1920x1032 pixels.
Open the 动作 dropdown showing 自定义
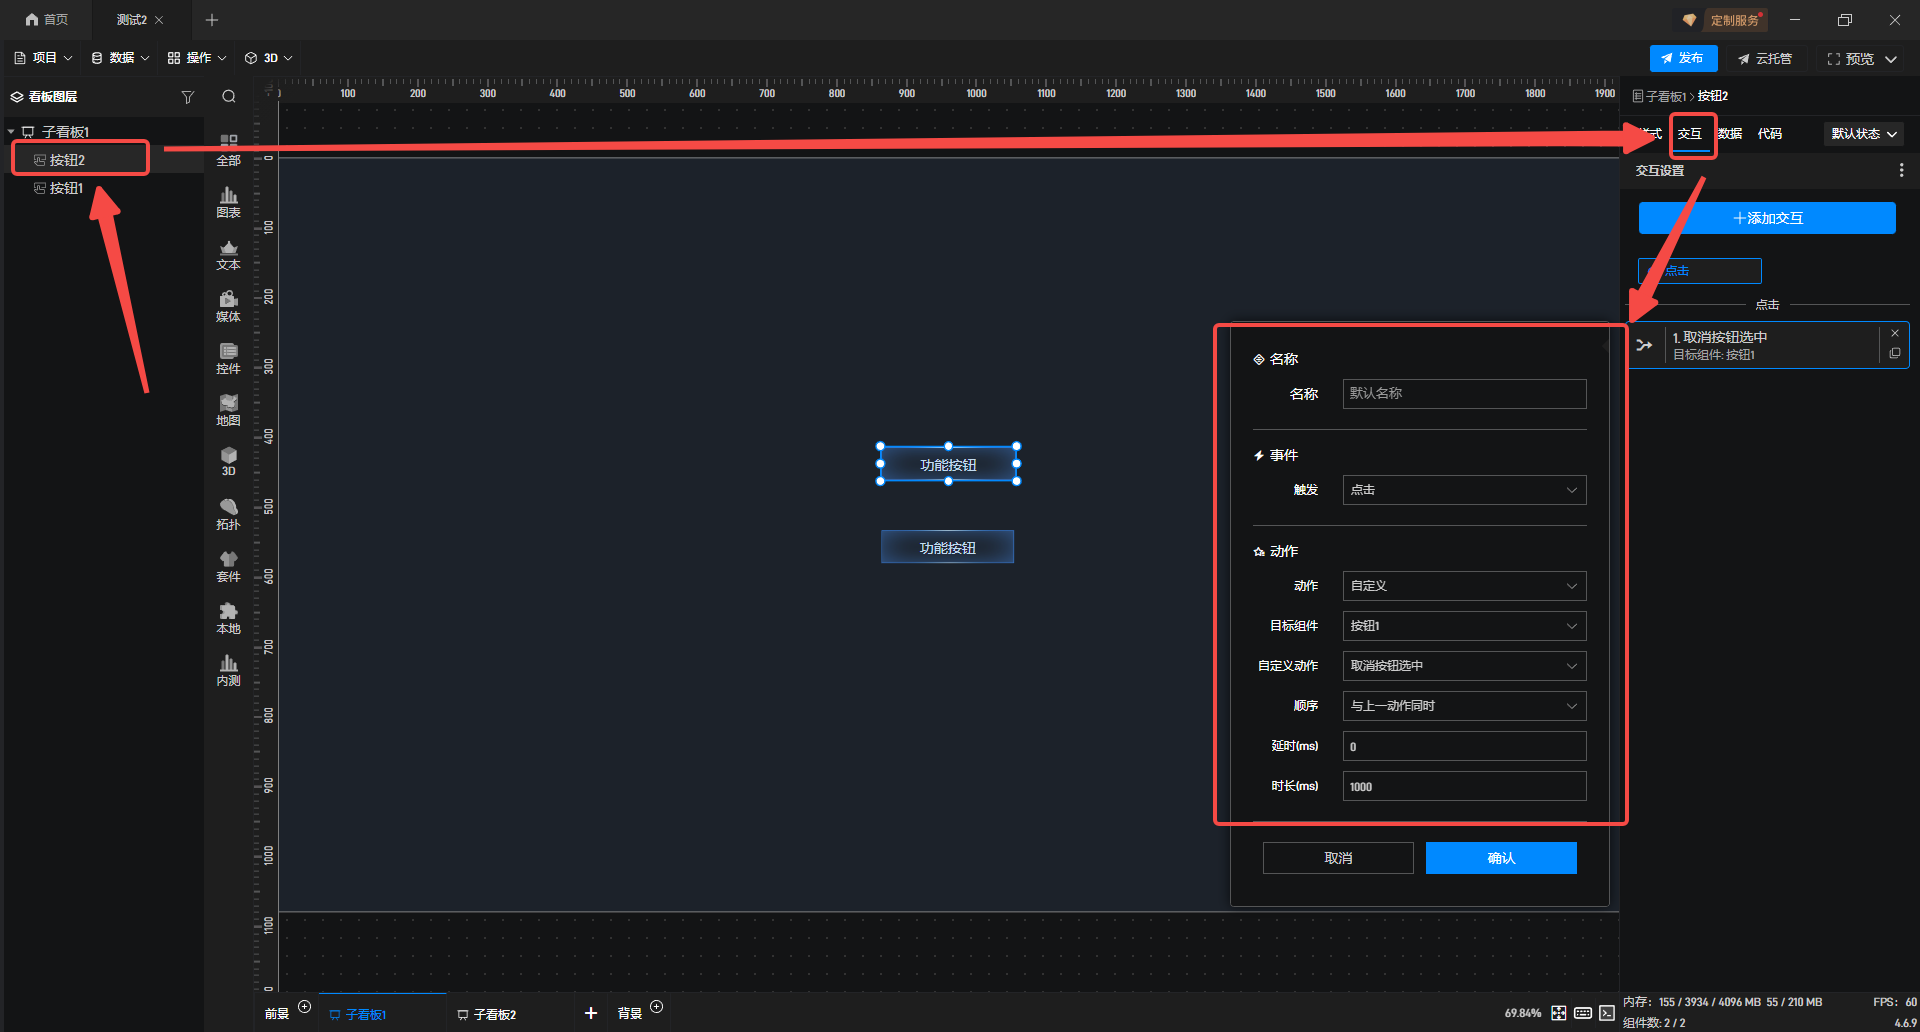pyautogui.click(x=1464, y=586)
